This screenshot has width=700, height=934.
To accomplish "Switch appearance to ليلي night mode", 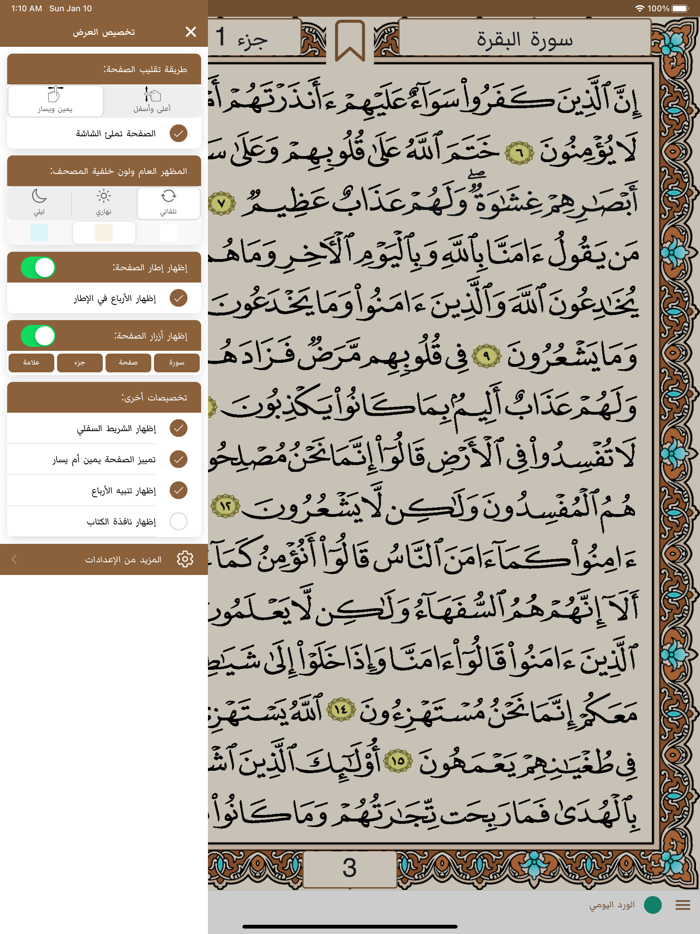I will point(39,203).
